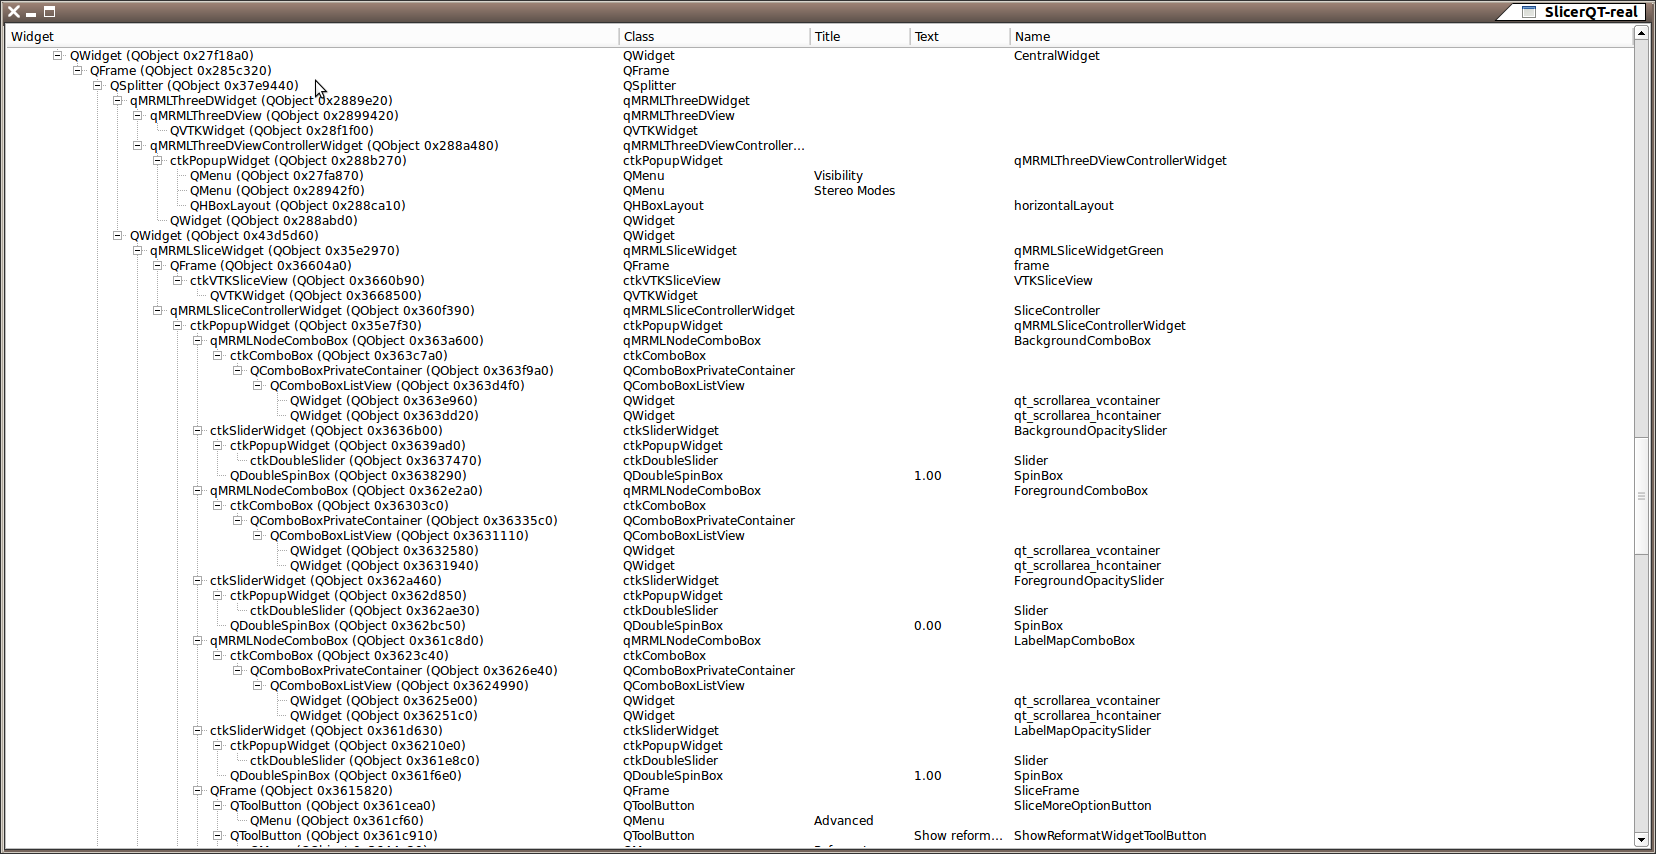
Task: Click the scroll up arrow
Action: tap(1641, 34)
